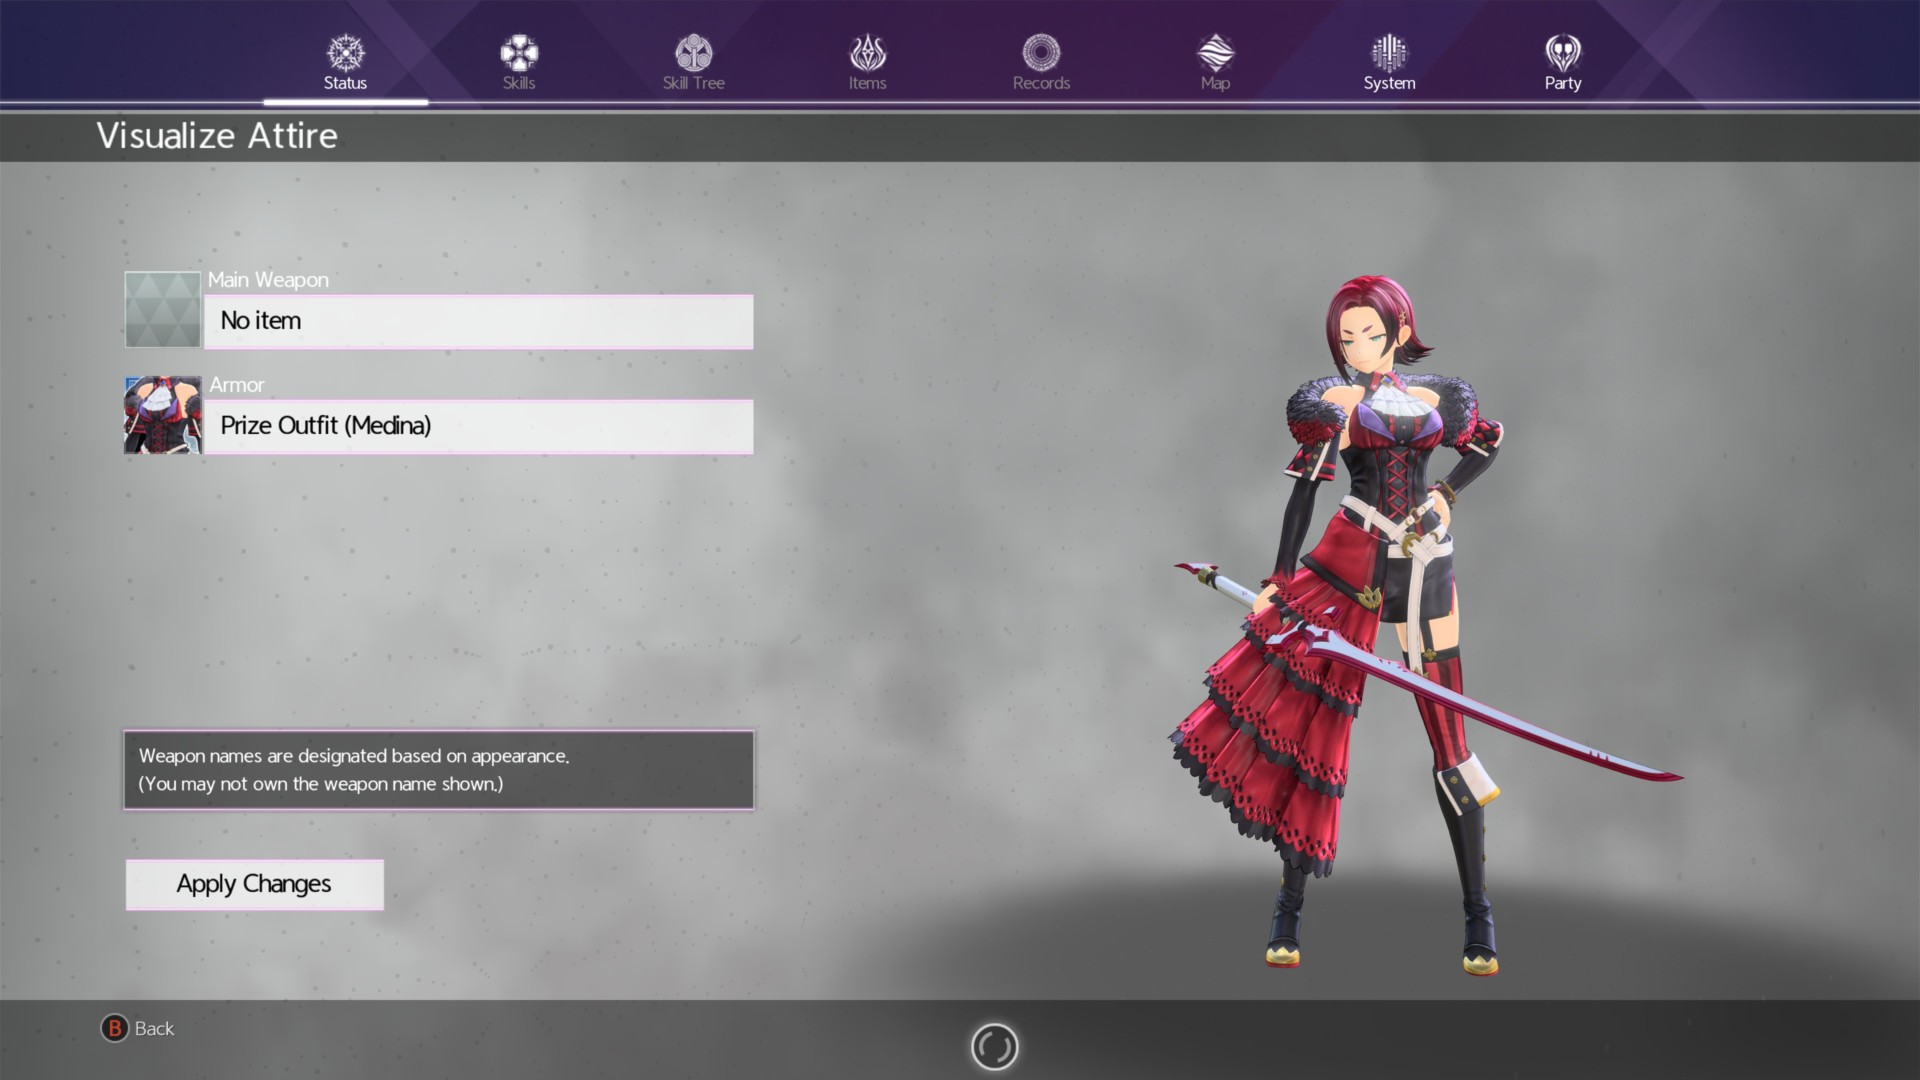The image size is (1920, 1080).
Task: Switch to the System tab label
Action: 1389,83
